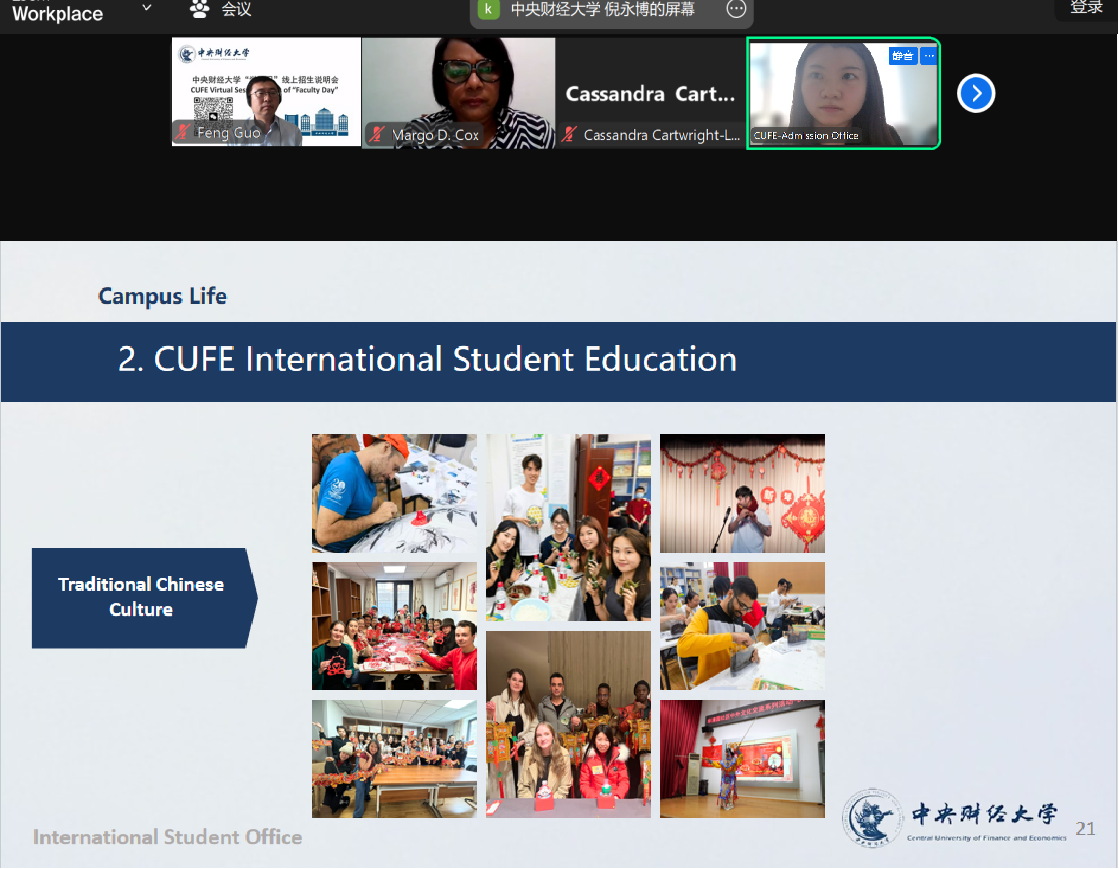Open screen share options ellipsis menu
The height and width of the screenshot is (869, 1119).
tap(736, 9)
